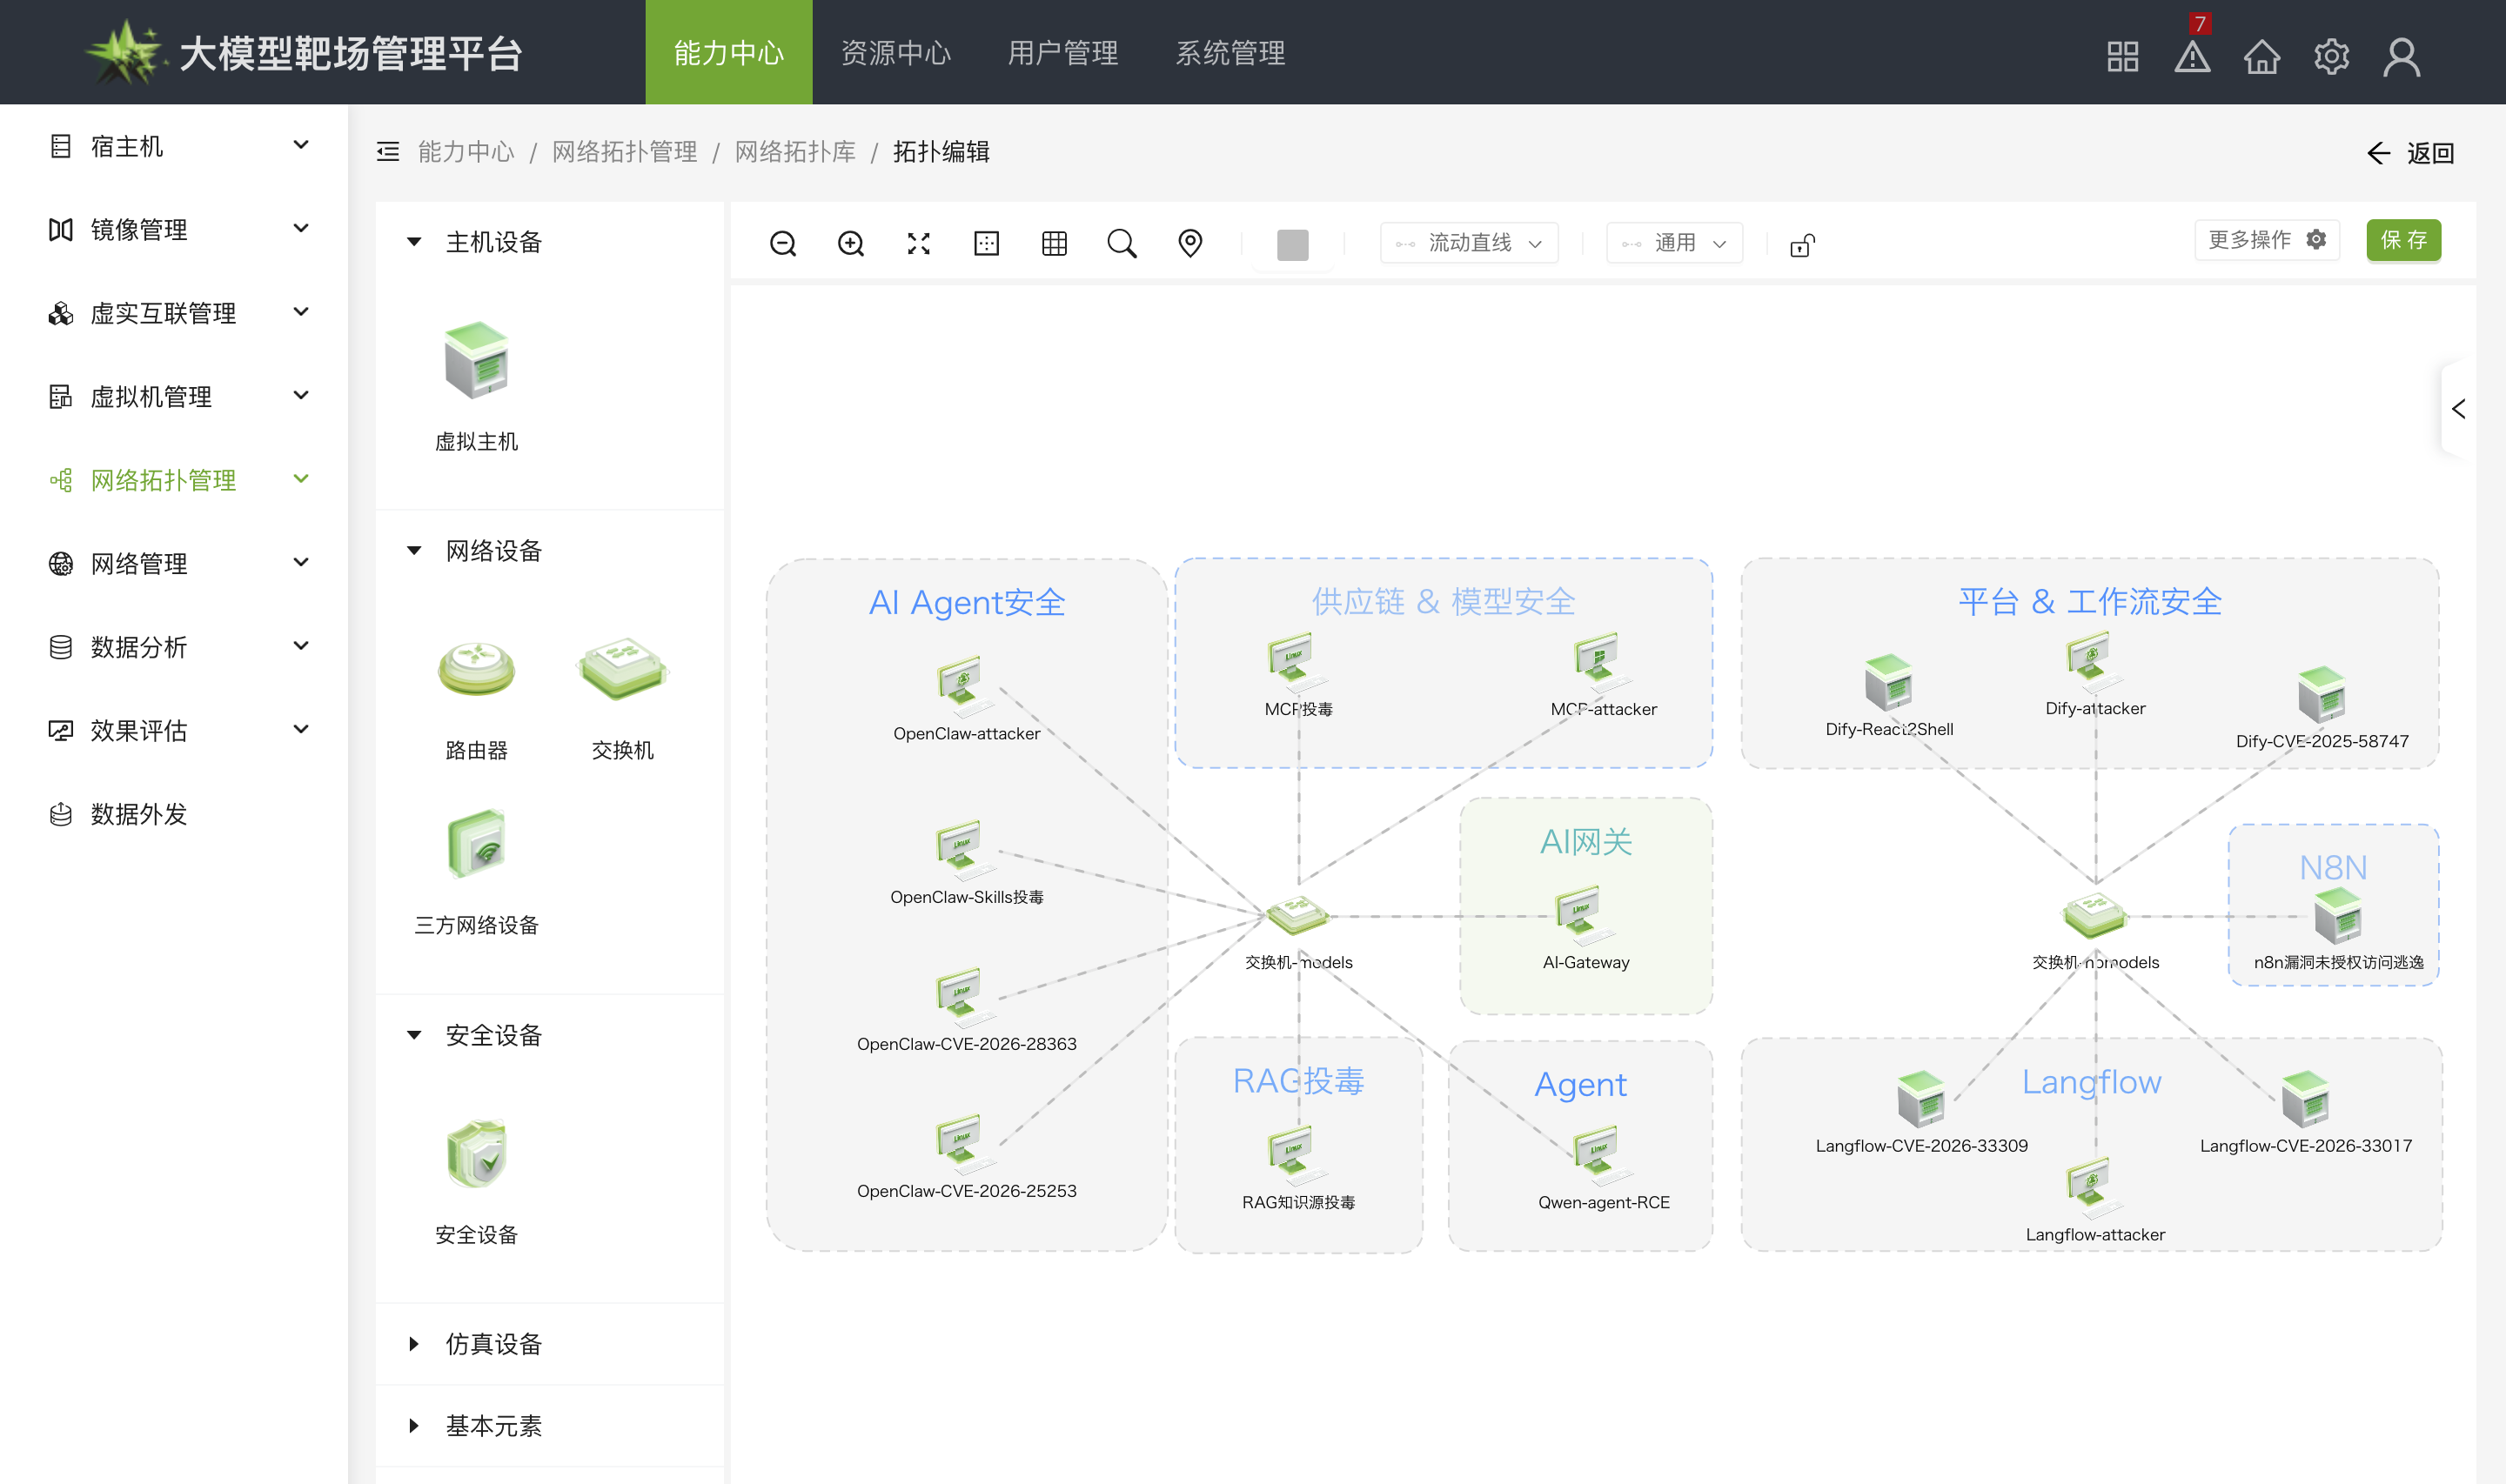The height and width of the screenshot is (1484, 2506).
Task: Save the topology with 保存 button
Action: pos(2404,240)
